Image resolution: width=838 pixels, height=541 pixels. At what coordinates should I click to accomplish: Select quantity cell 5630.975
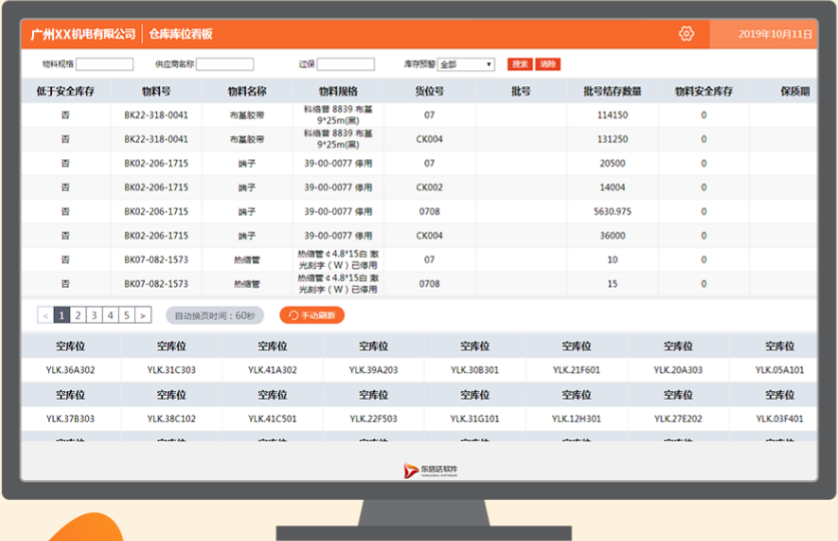612,211
